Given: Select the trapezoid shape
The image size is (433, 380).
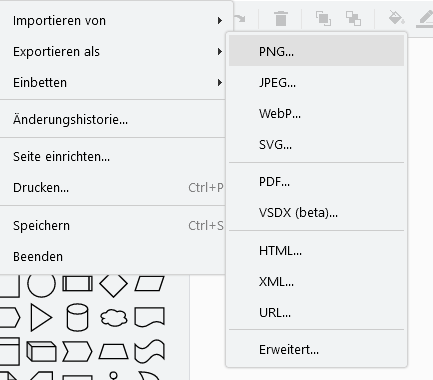Looking at the screenshot, I should 114,352.
